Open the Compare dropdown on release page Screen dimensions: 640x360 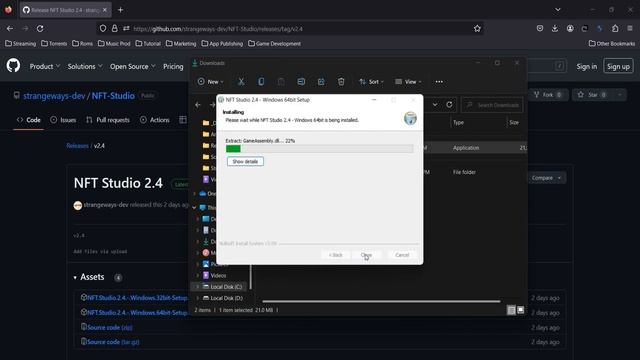click(x=547, y=178)
